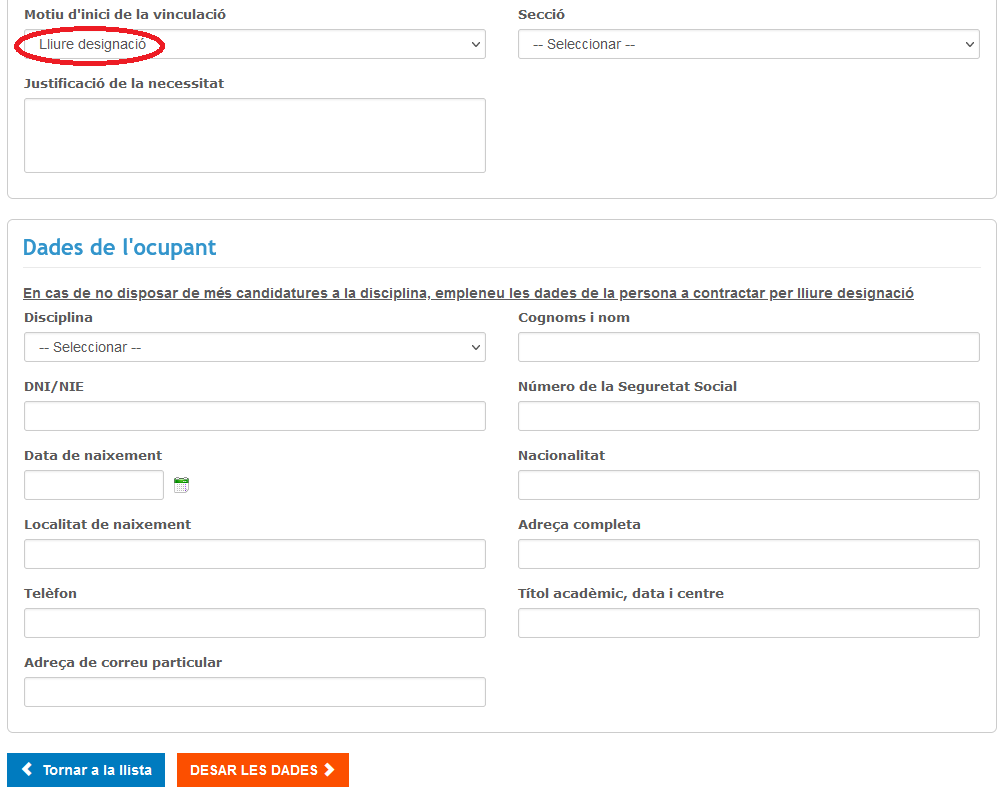This screenshot has width=1002, height=791.
Task: Click the Tornar a la llista button
Action: click(86, 770)
